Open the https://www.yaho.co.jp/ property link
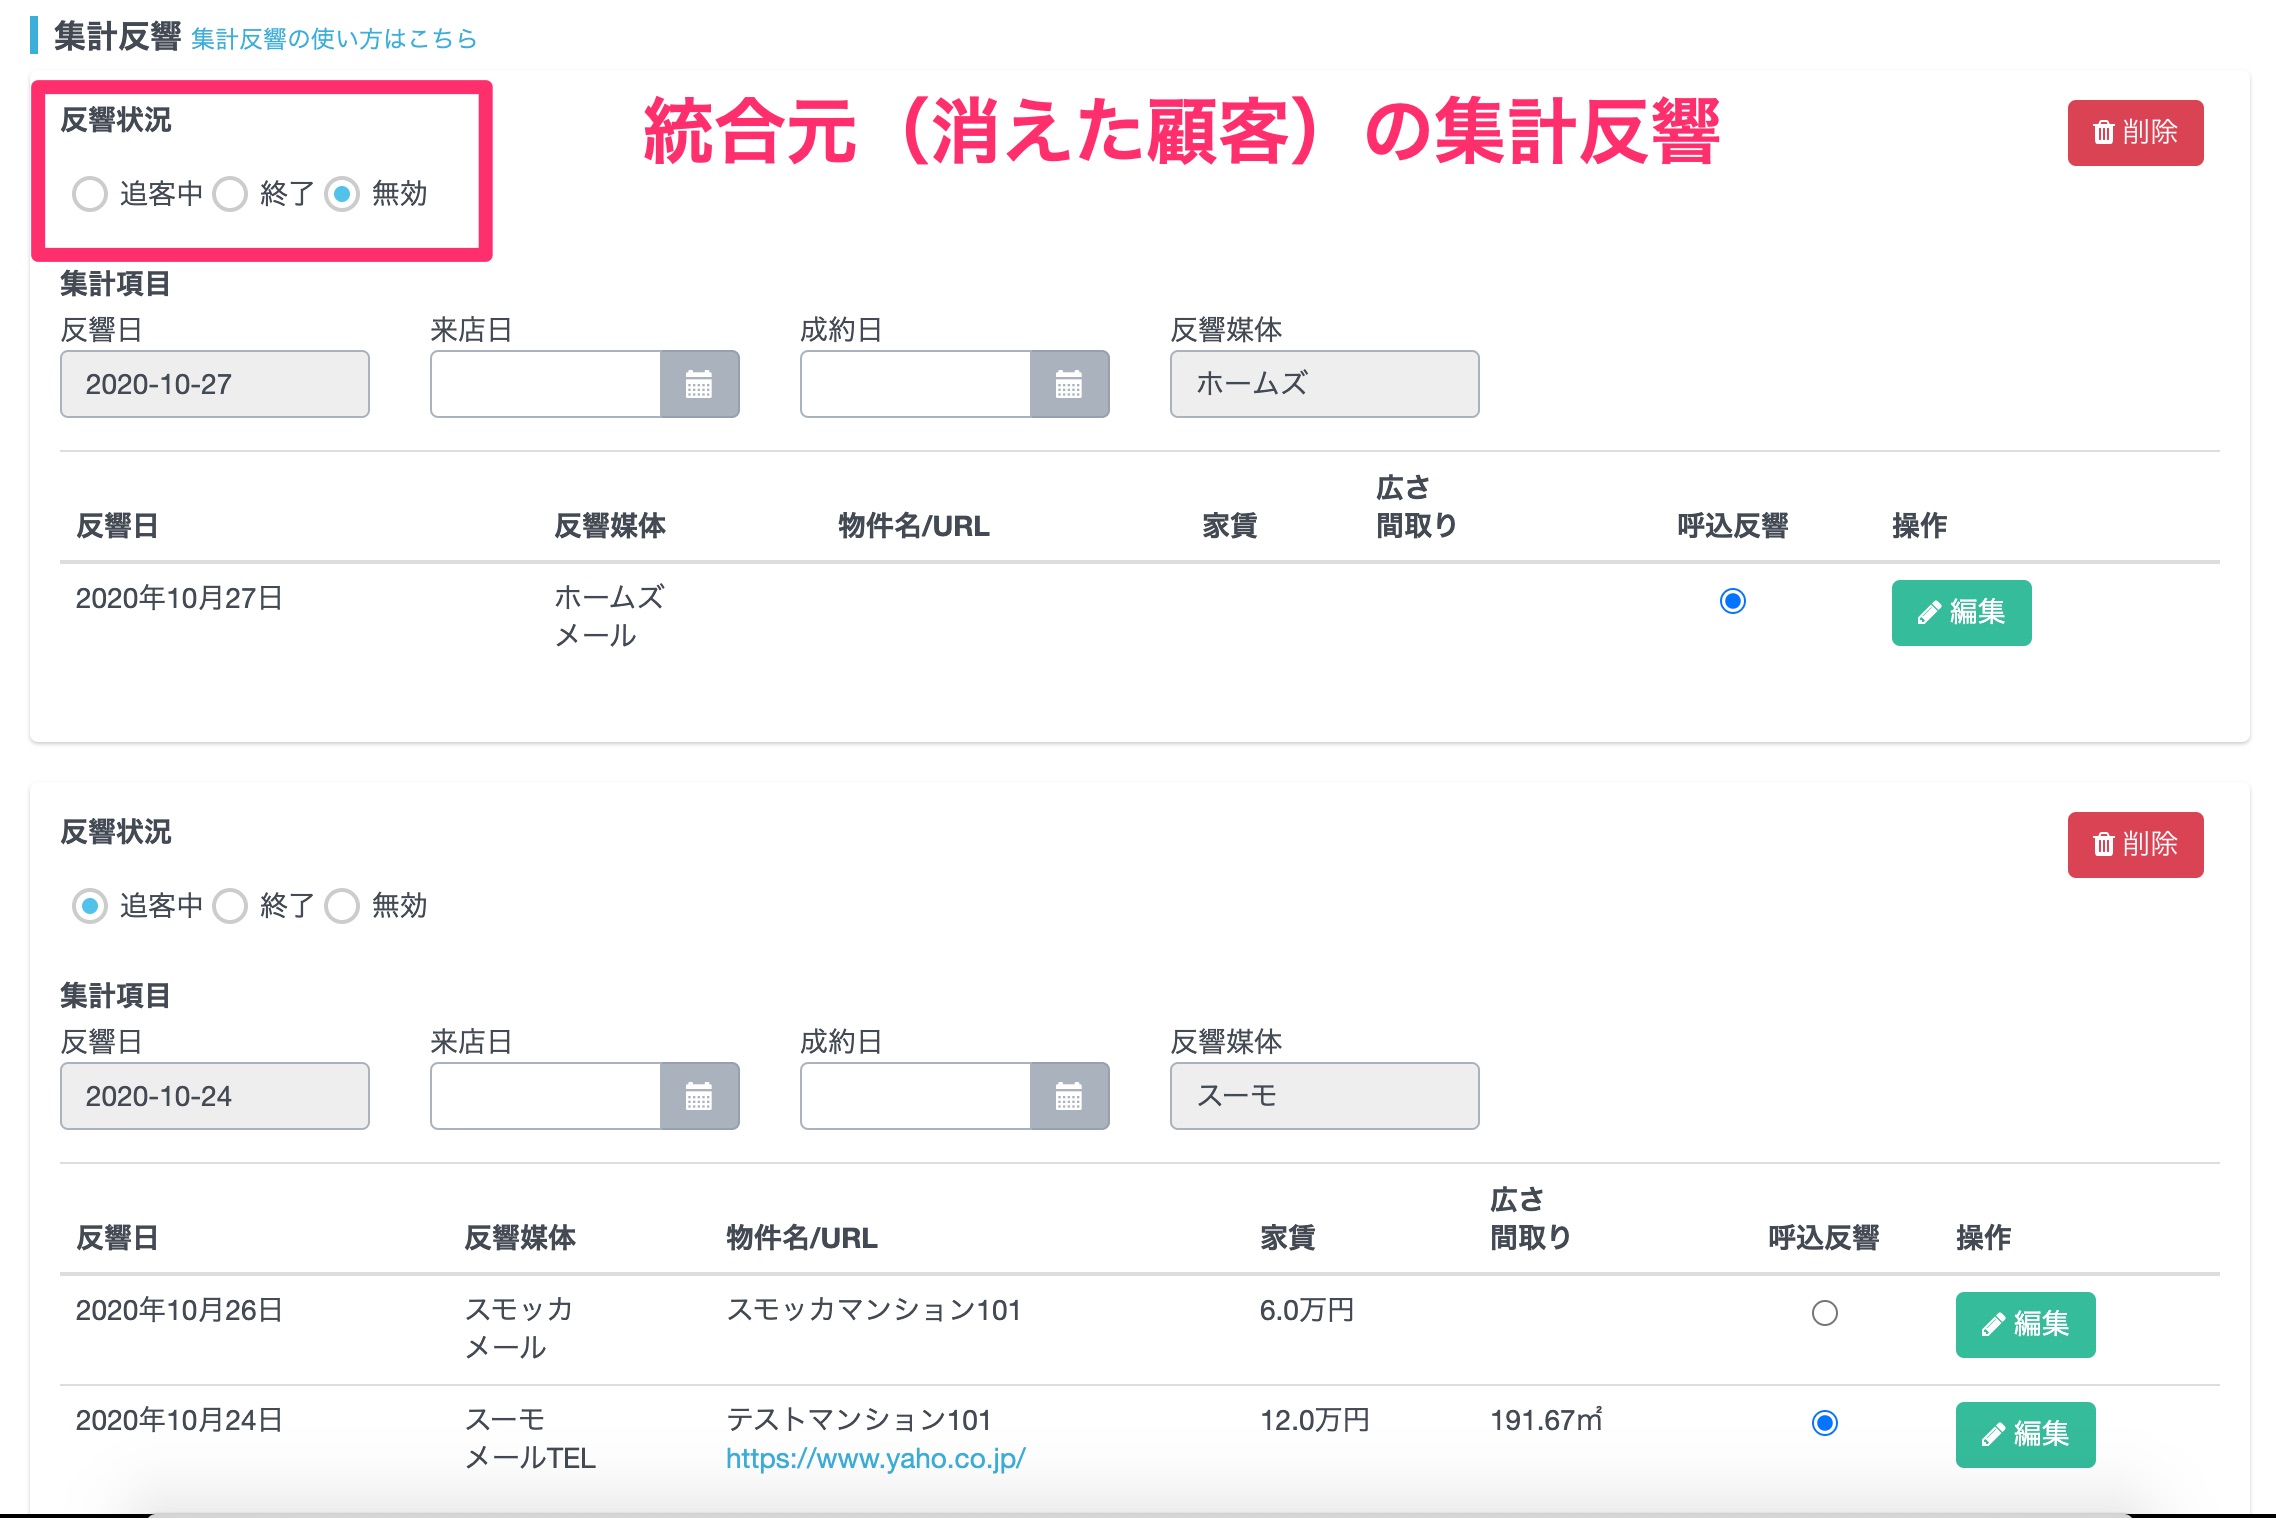Screen dimensions: 2276x1518 tap(876, 1458)
